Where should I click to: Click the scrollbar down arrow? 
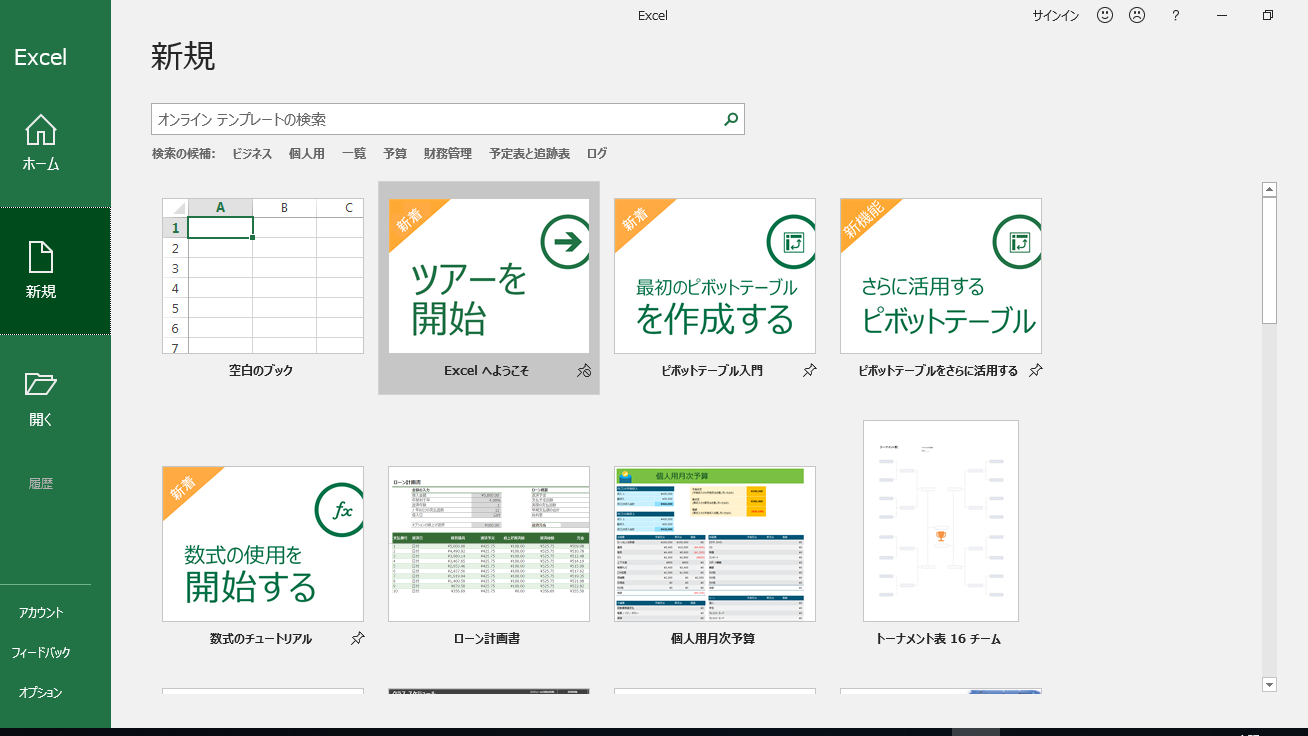click(x=1270, y=685)
